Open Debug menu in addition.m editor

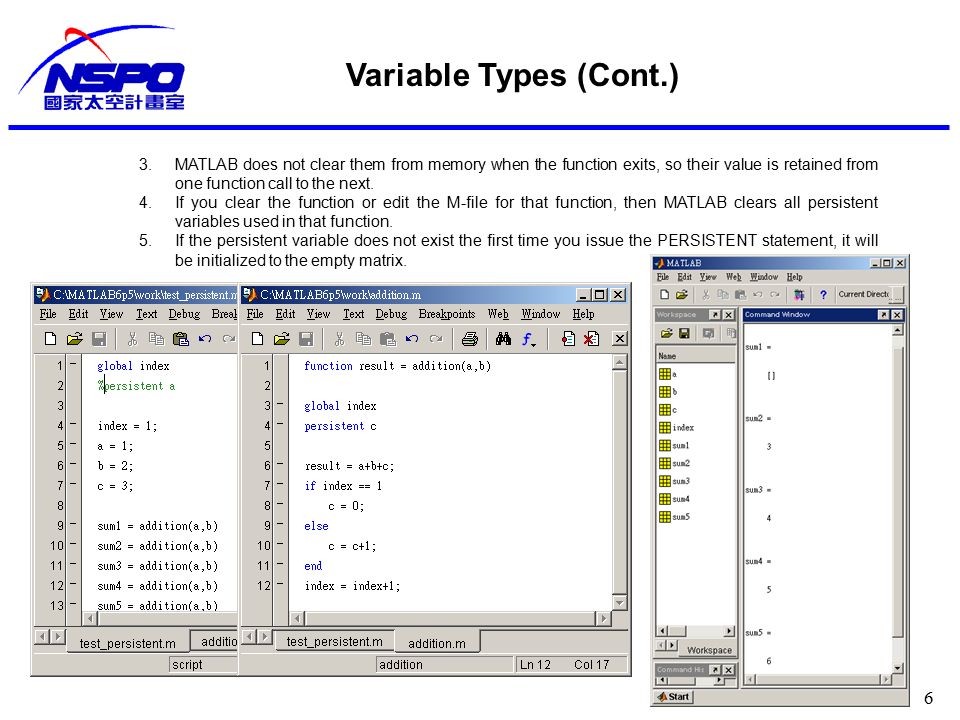(x=391, y=314)
